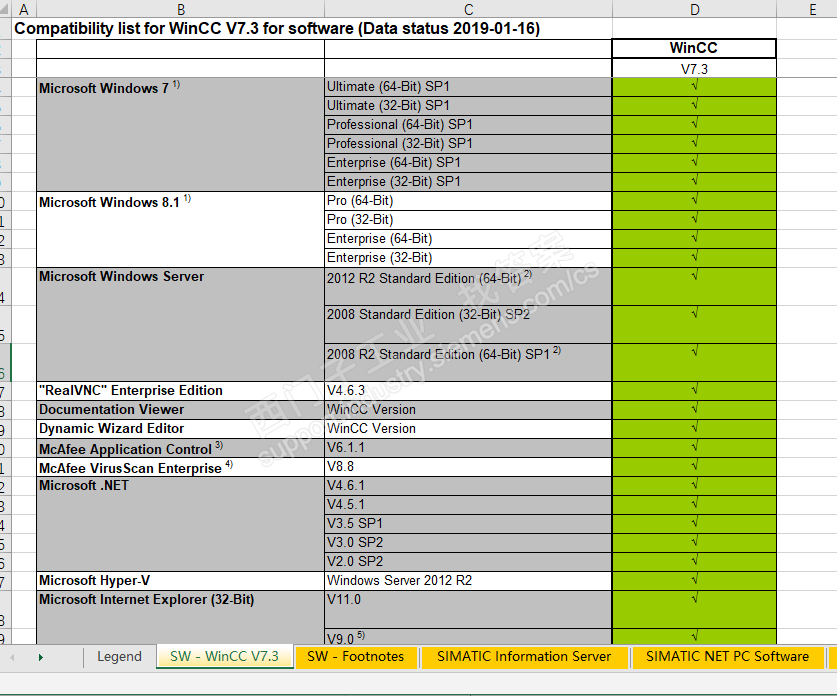Select the Microsoft Windows 7 cell

pyautogui.click(x=180, y=135)
